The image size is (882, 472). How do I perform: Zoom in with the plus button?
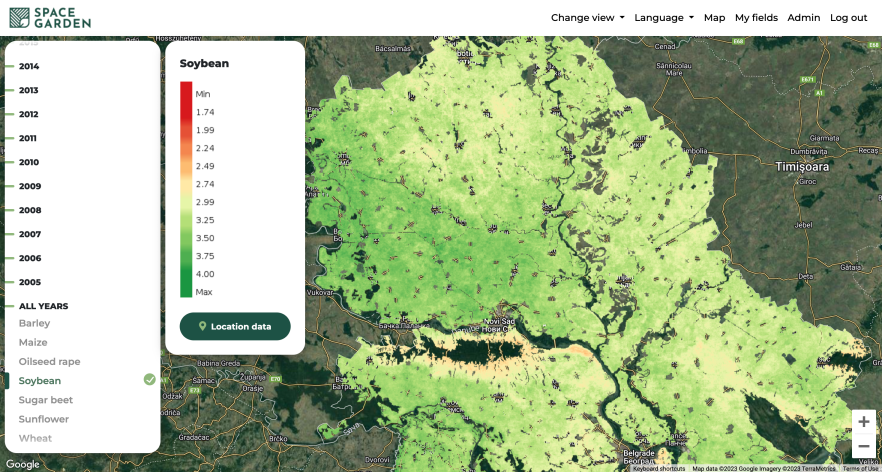[863, 422]
